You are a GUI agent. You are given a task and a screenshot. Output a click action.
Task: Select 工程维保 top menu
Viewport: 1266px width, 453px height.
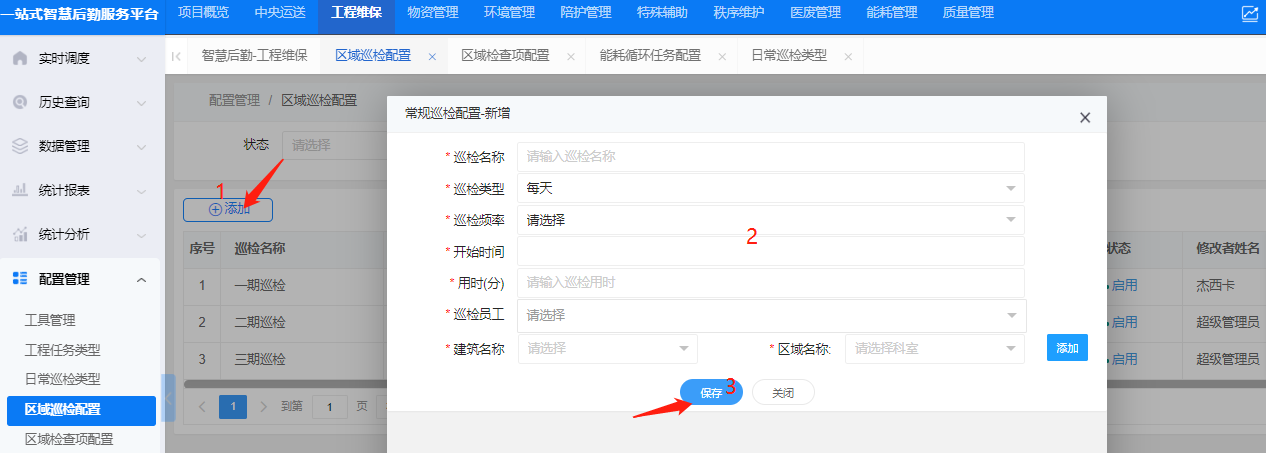(357, 13)
